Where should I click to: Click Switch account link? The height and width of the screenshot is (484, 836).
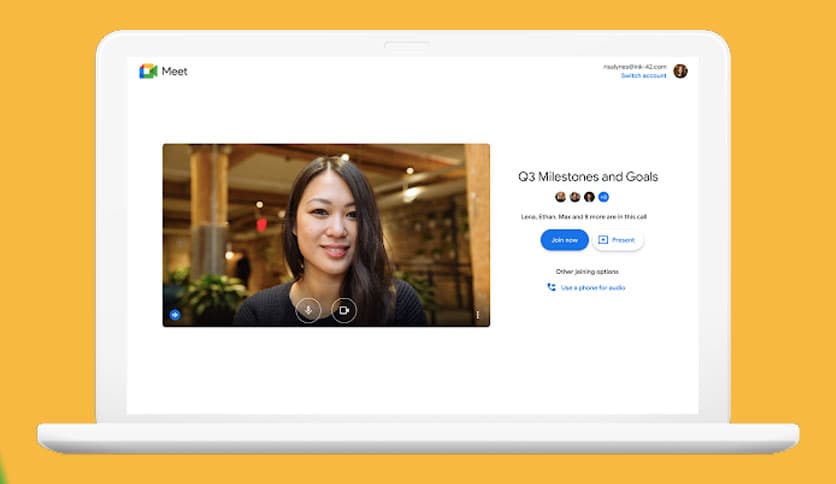coord(644,76)
